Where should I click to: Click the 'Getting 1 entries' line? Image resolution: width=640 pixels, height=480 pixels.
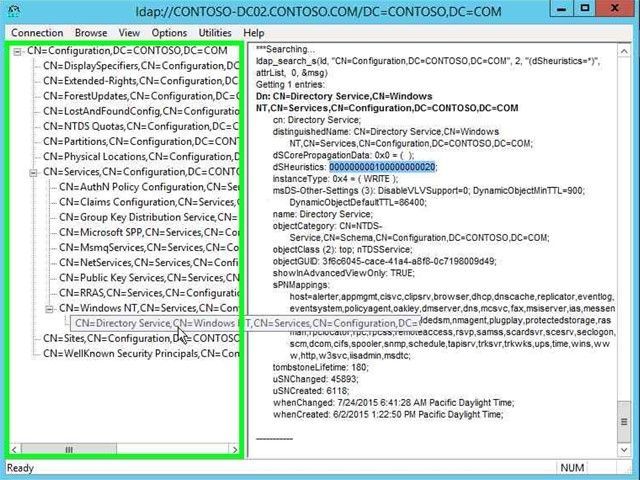tap(290, 84)
